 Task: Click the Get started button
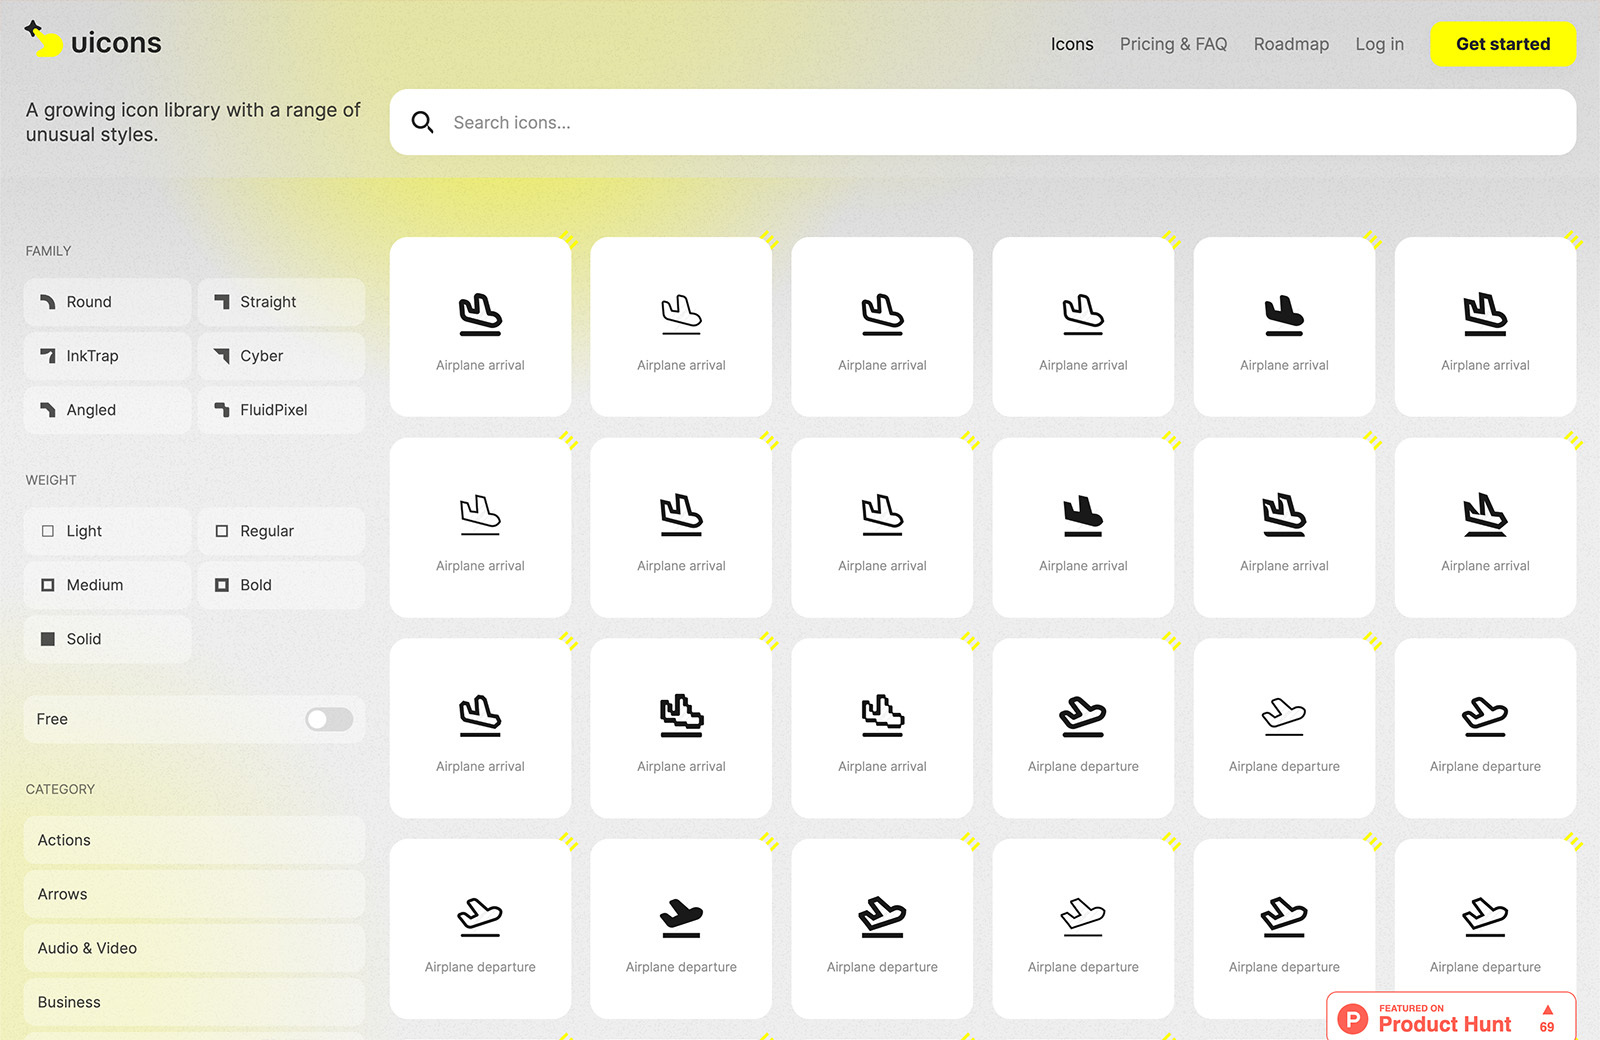coord(1503,44)
